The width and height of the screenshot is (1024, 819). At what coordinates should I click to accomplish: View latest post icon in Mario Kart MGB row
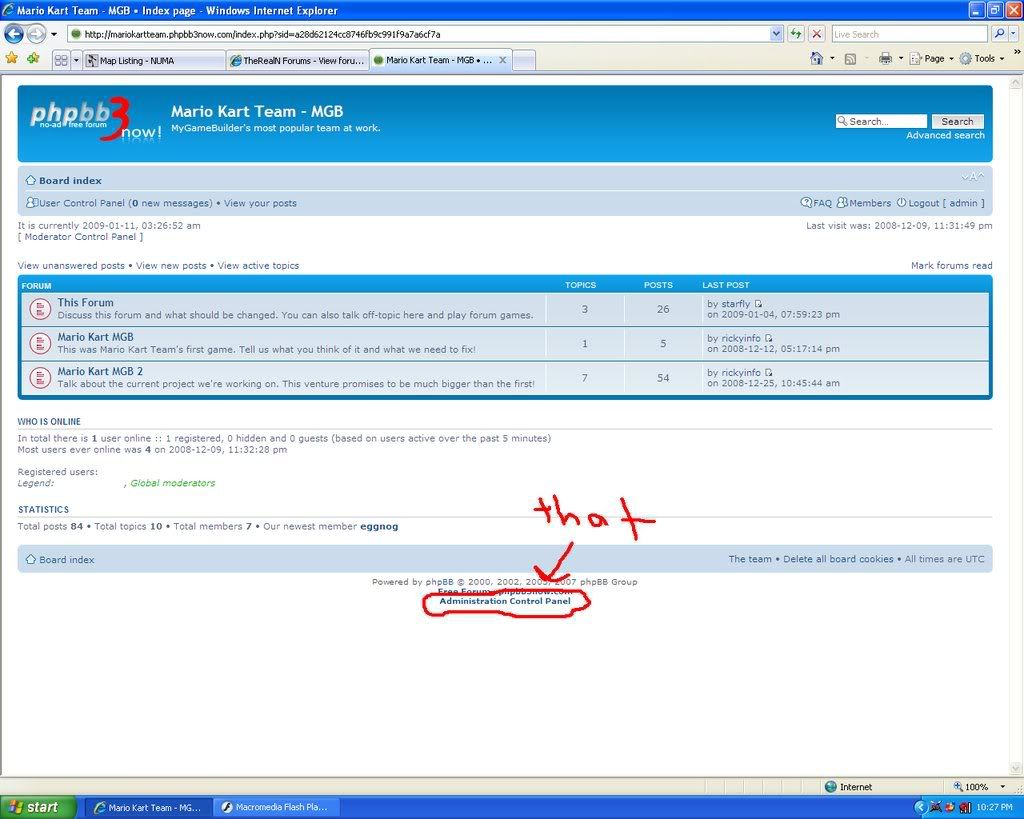[769, 338]
